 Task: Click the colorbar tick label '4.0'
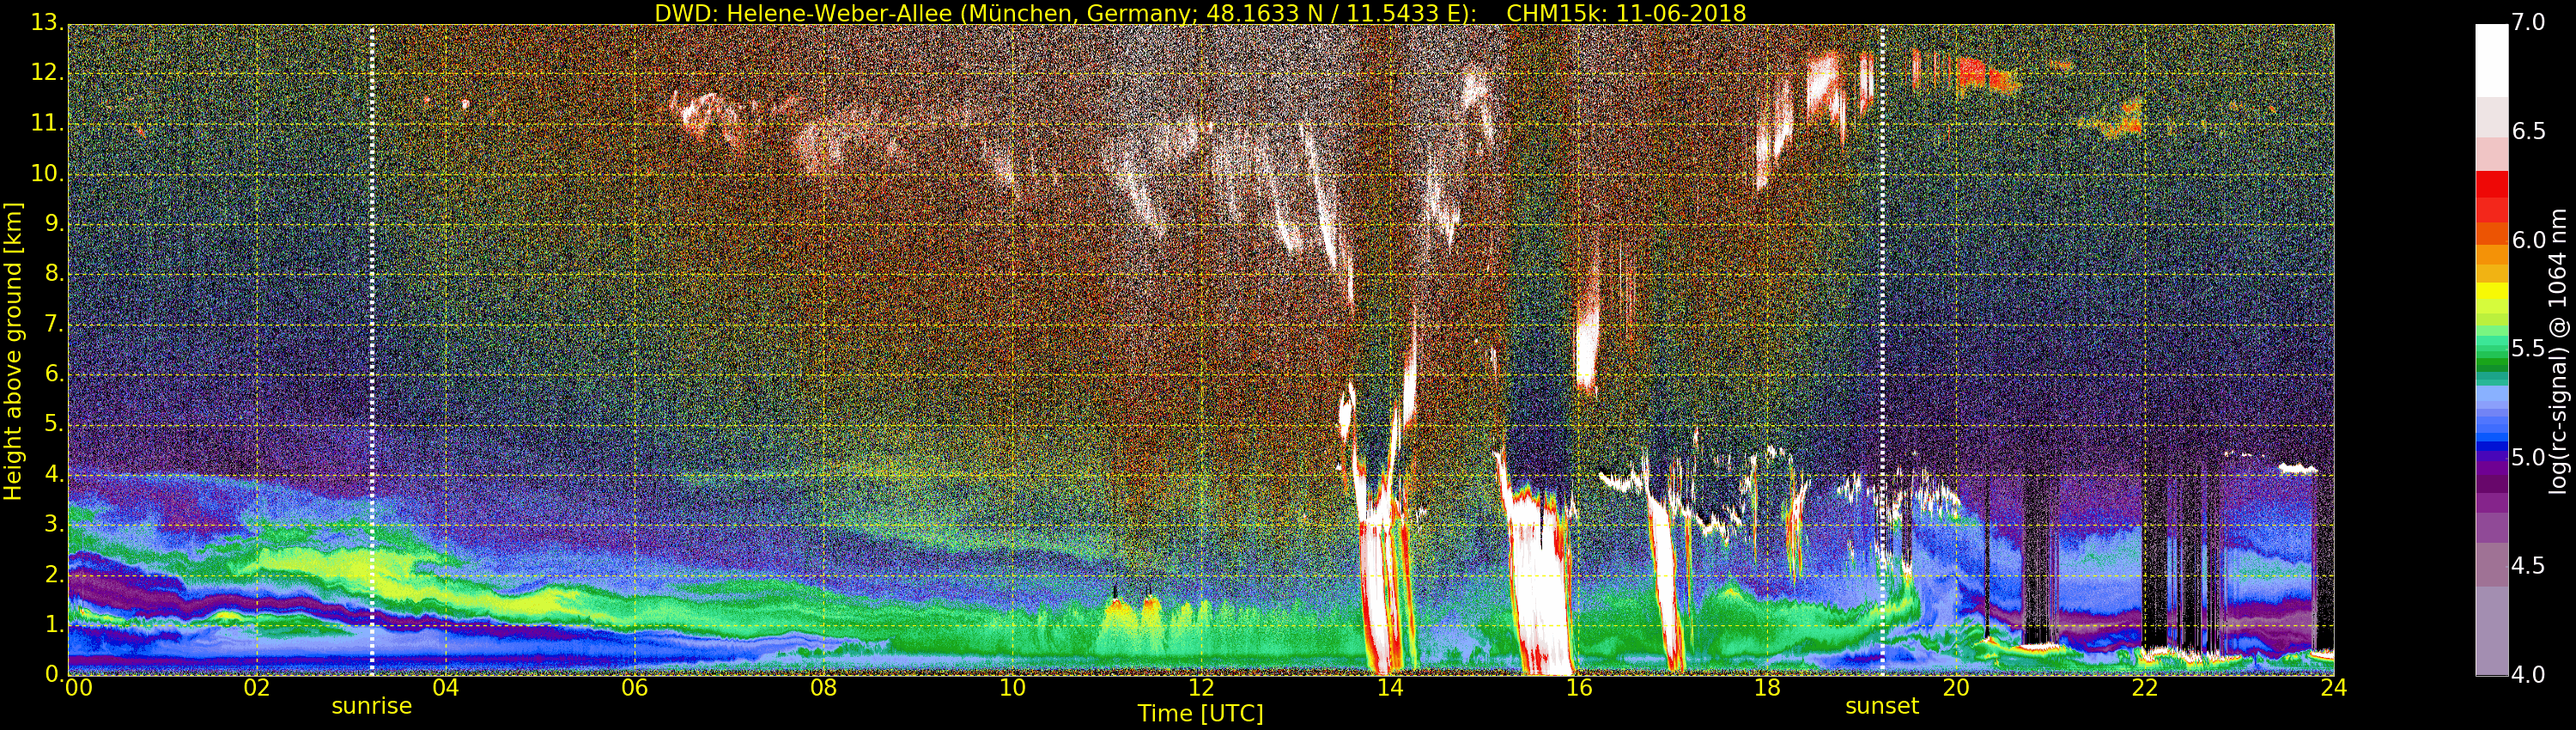(2528, 675)
